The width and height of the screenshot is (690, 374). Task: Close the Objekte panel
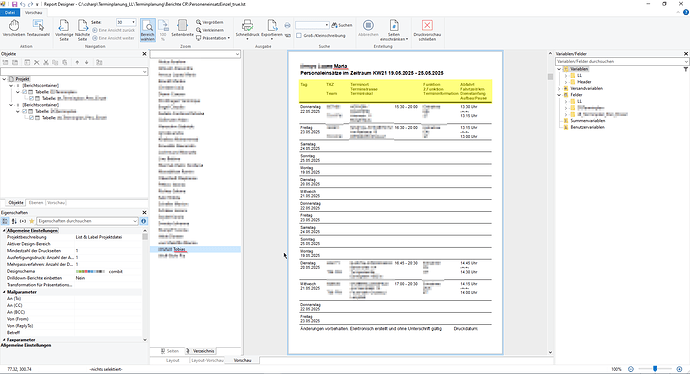click(x=144, y=54)
